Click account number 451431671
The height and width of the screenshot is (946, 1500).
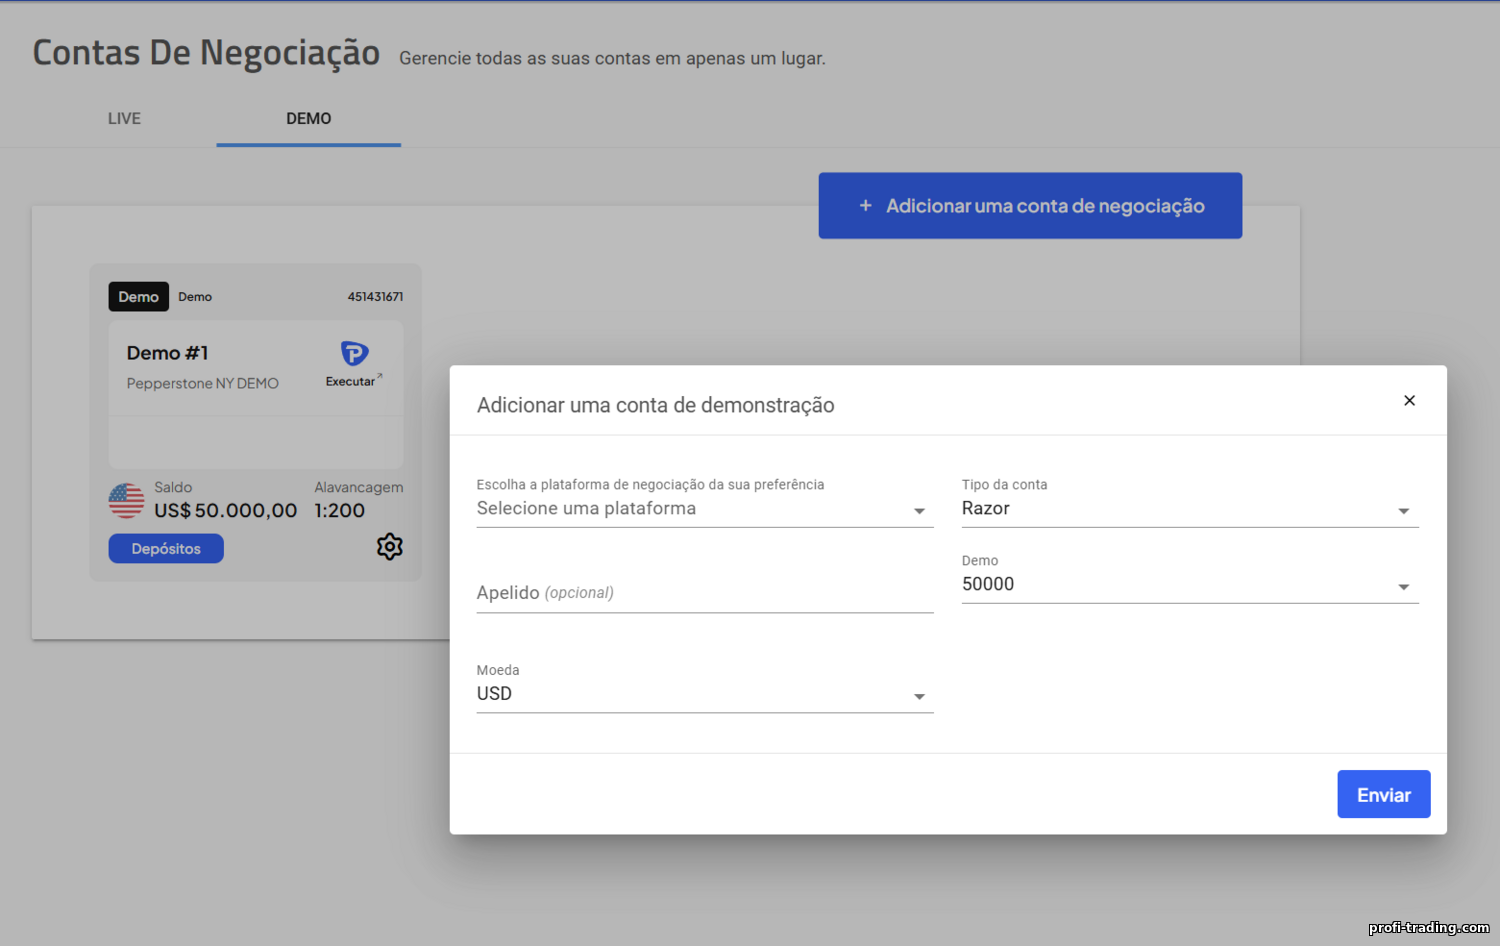[375, 297]
